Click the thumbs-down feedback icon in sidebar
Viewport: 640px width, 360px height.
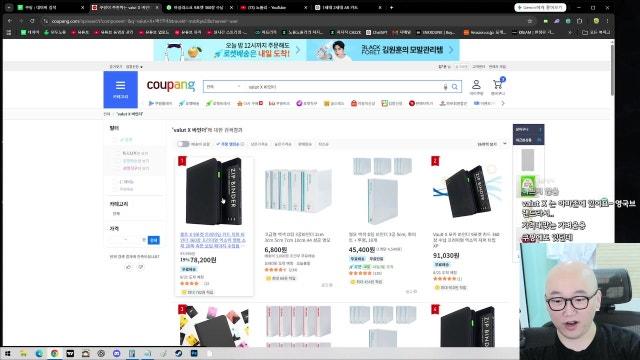click(141, 267)
